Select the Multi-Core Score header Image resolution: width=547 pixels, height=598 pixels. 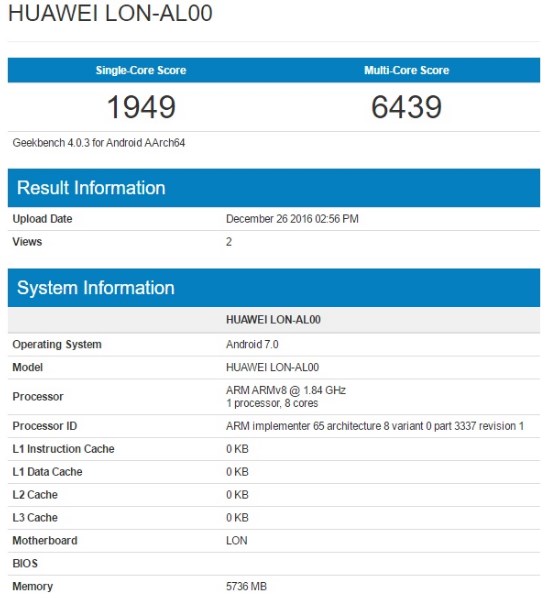click(406, 70)
